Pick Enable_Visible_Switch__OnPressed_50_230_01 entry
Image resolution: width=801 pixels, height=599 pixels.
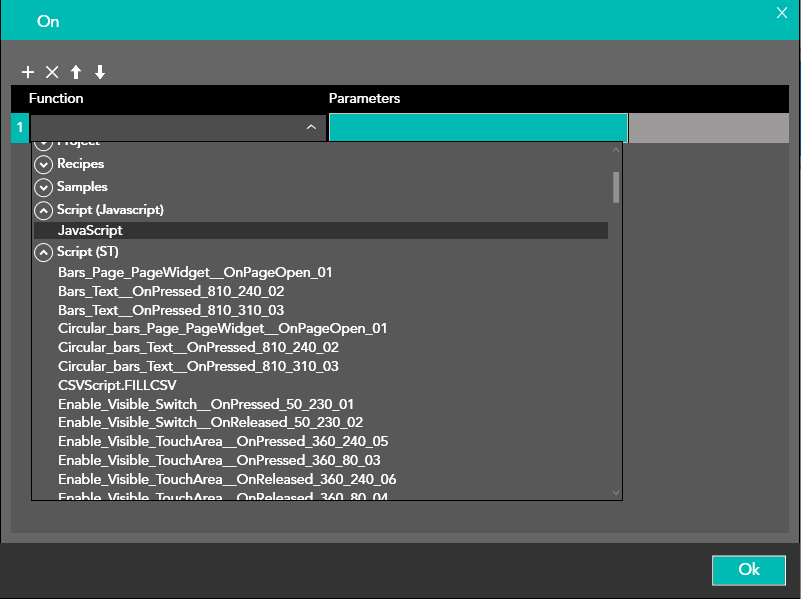coord(206,404)
